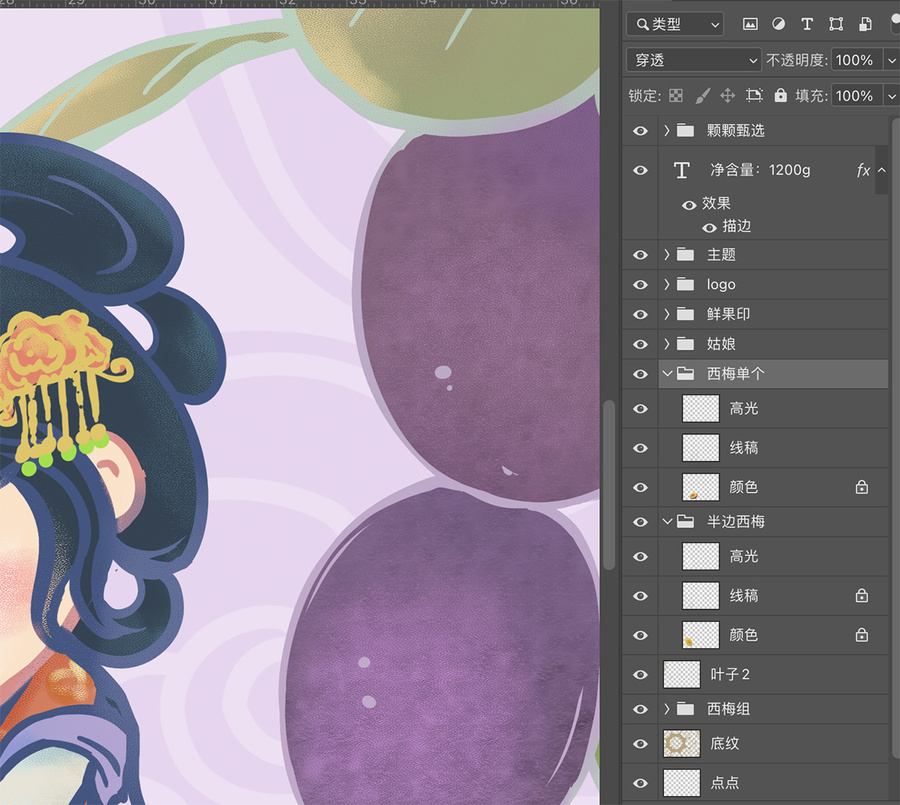Click the lock position move icon
The width and height of the screenshot is (900, 805).
[728, 95]
